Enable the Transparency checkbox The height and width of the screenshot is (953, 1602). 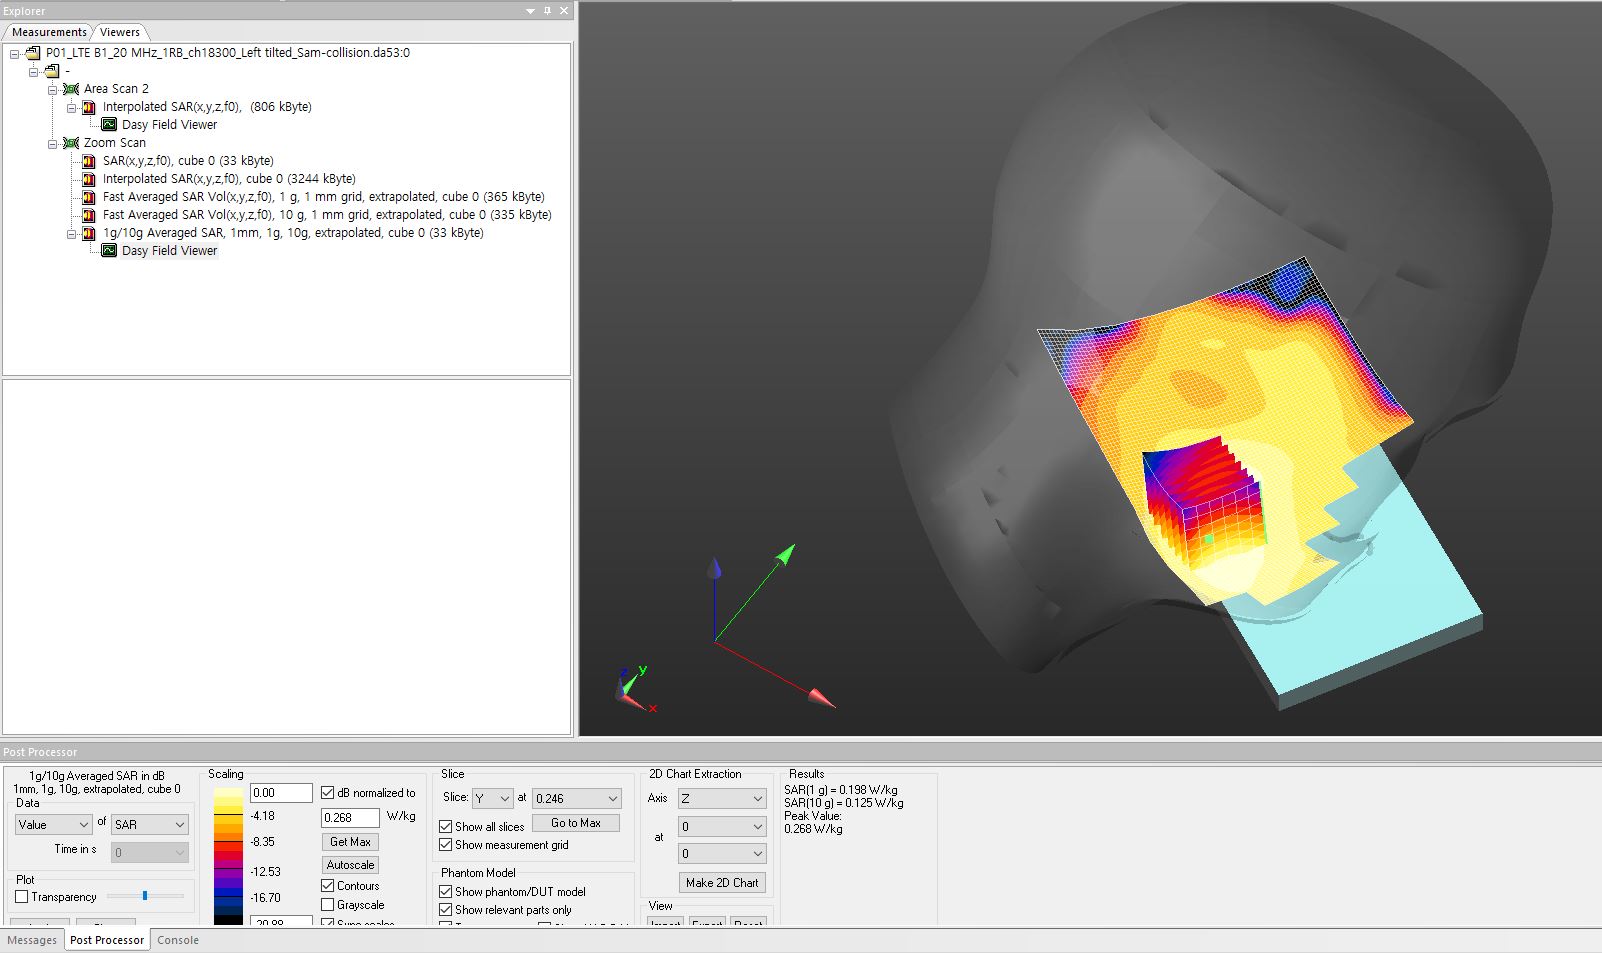[x=22, y=897]
